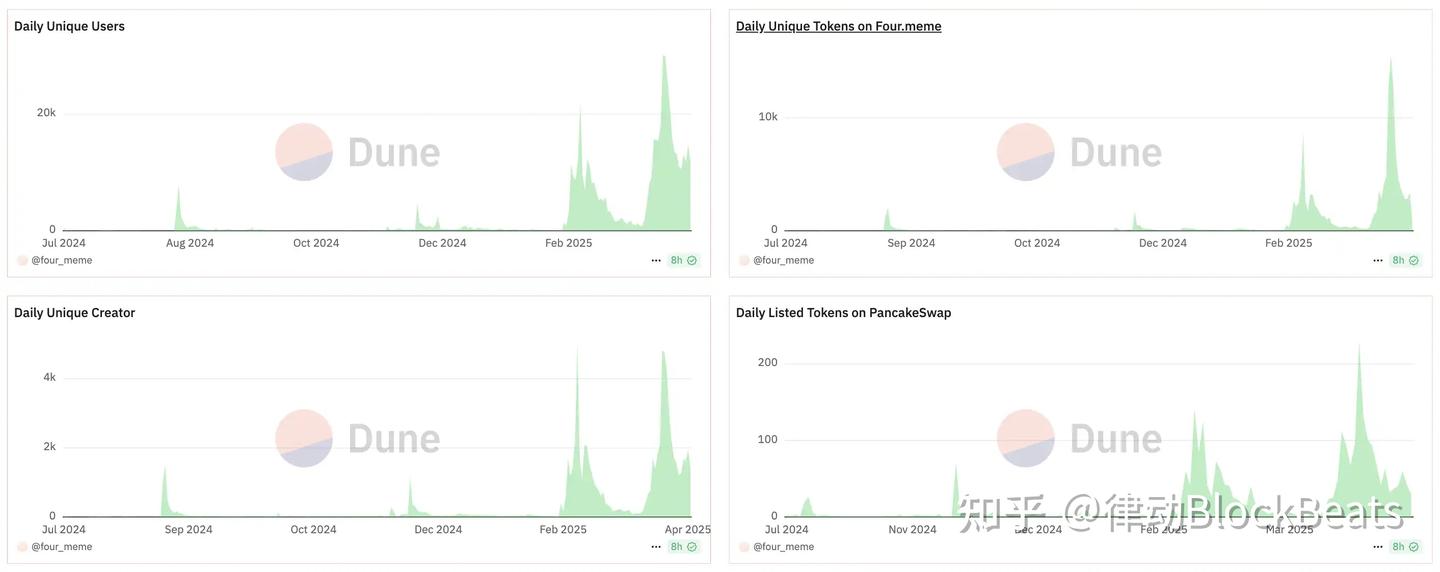Open the Daily Unique Tokens on Four.meme title link
Viewport: 1440px width, 572px height.
click(838, 26)
